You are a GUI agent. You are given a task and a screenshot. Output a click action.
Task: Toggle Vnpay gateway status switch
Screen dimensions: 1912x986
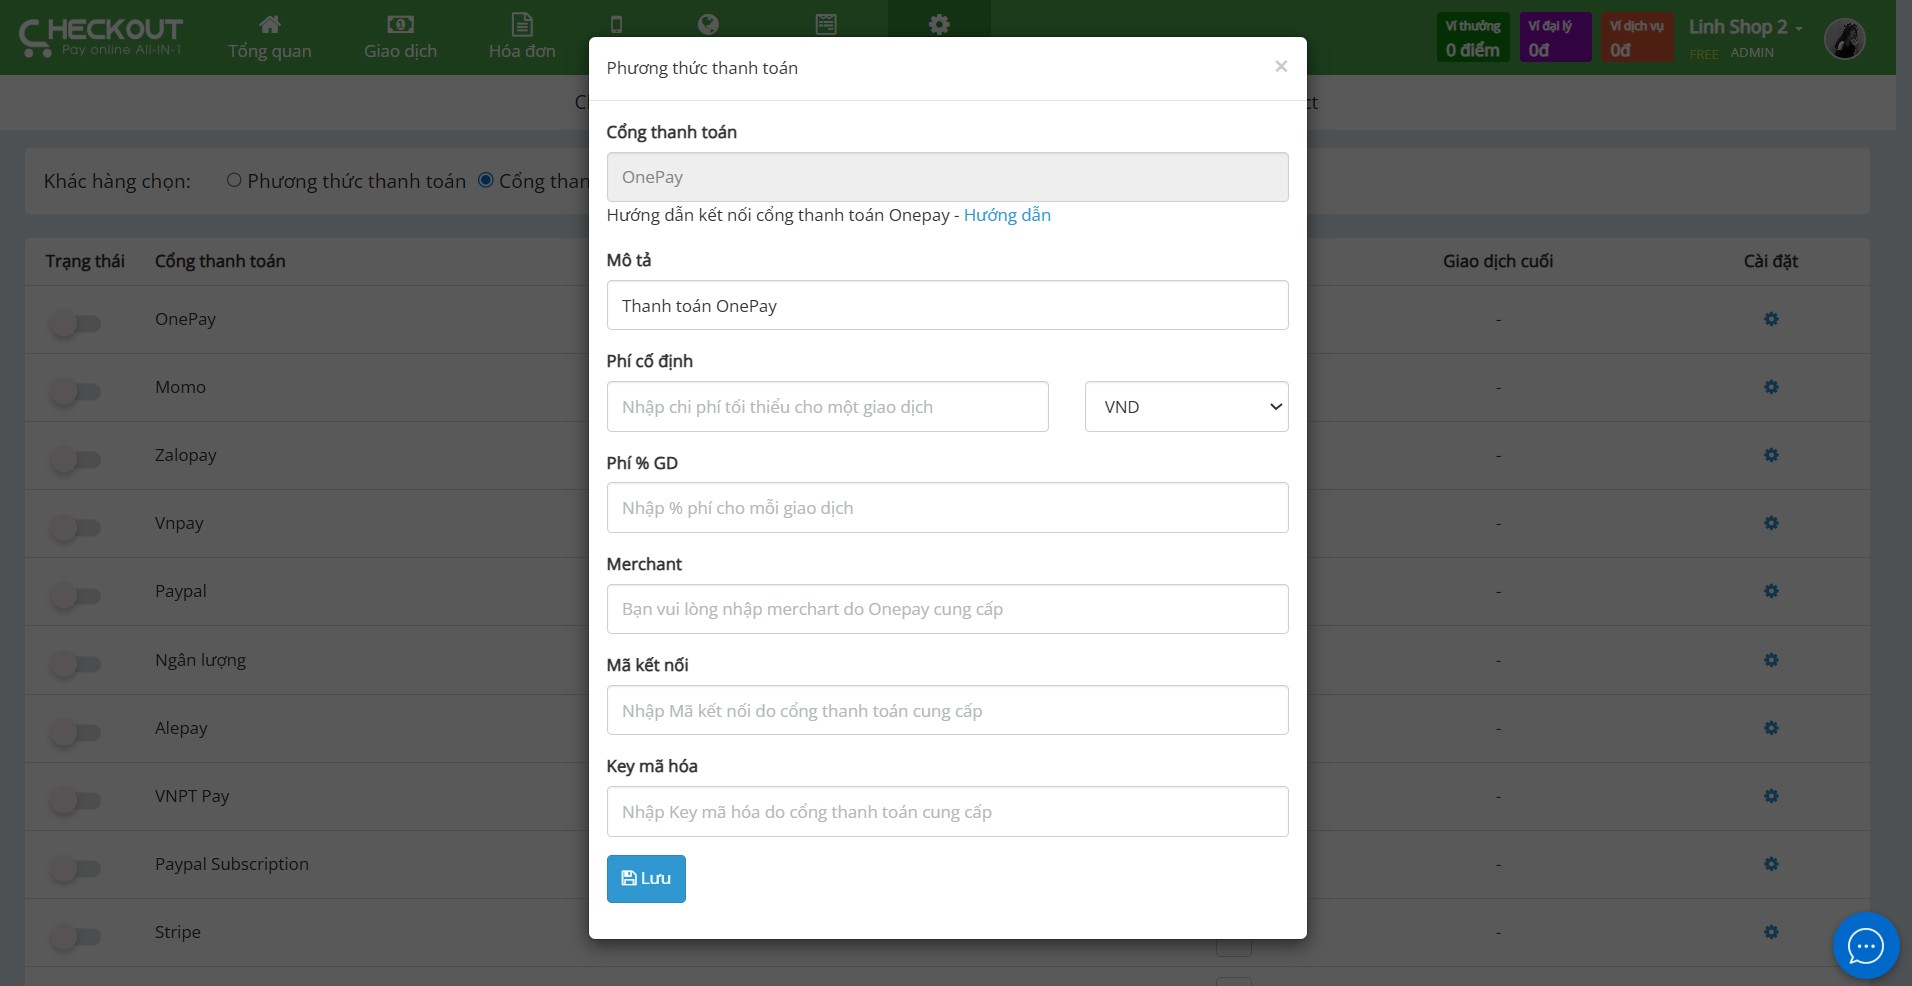pos(76,527)
